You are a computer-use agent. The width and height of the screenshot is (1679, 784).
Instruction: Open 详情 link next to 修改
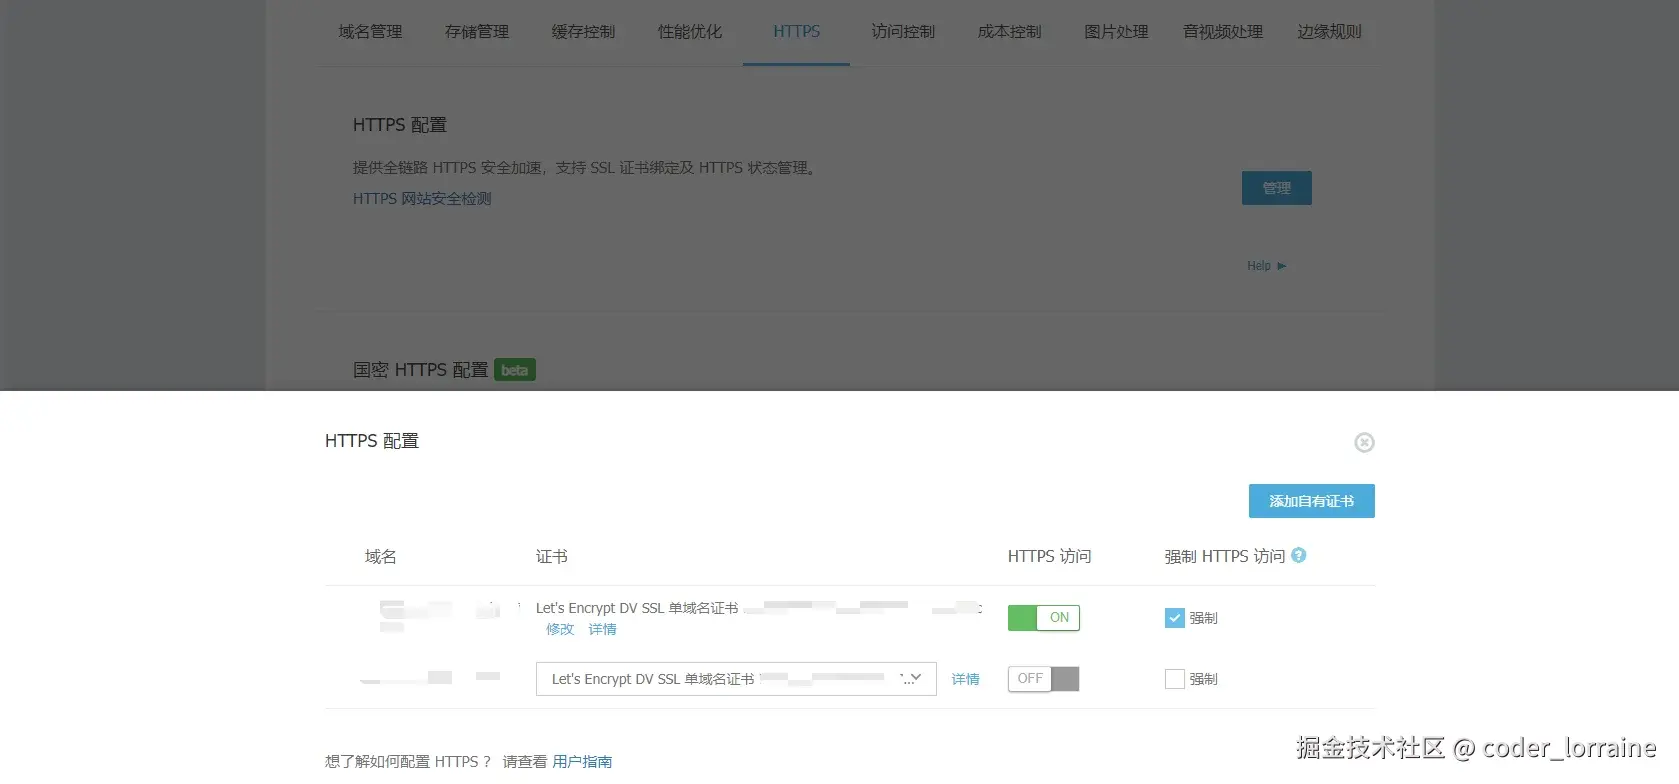[602, 629]
